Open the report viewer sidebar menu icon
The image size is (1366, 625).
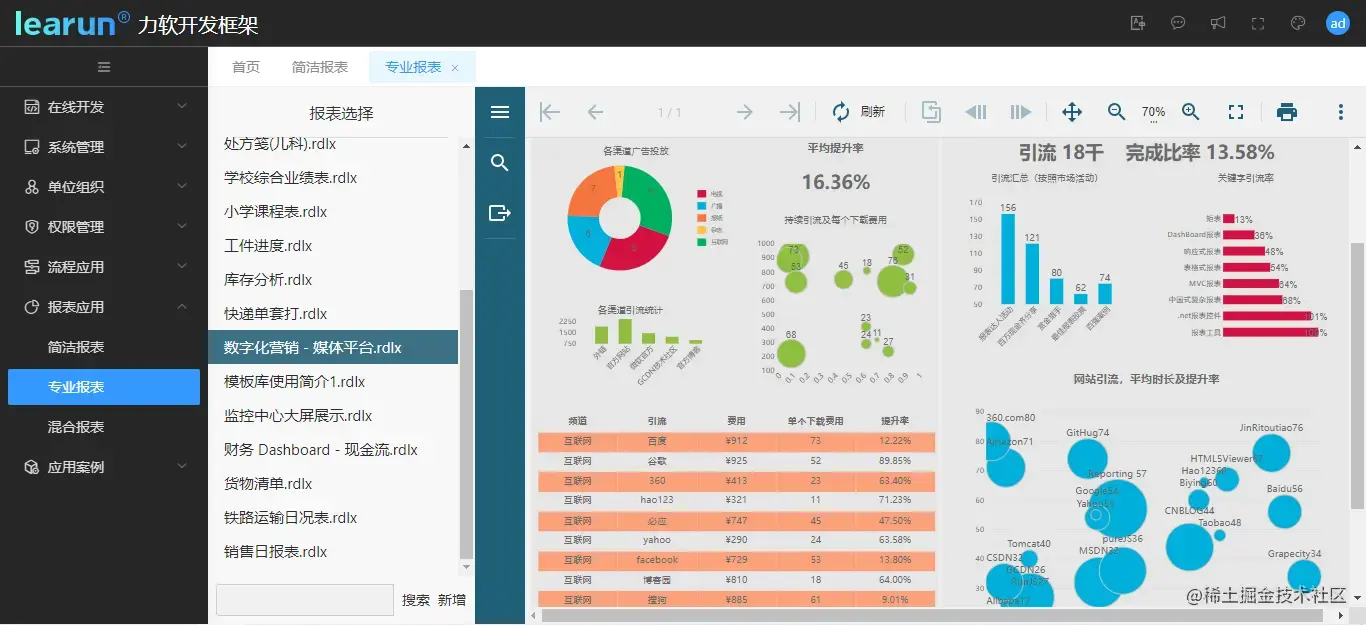click(500, 112)
